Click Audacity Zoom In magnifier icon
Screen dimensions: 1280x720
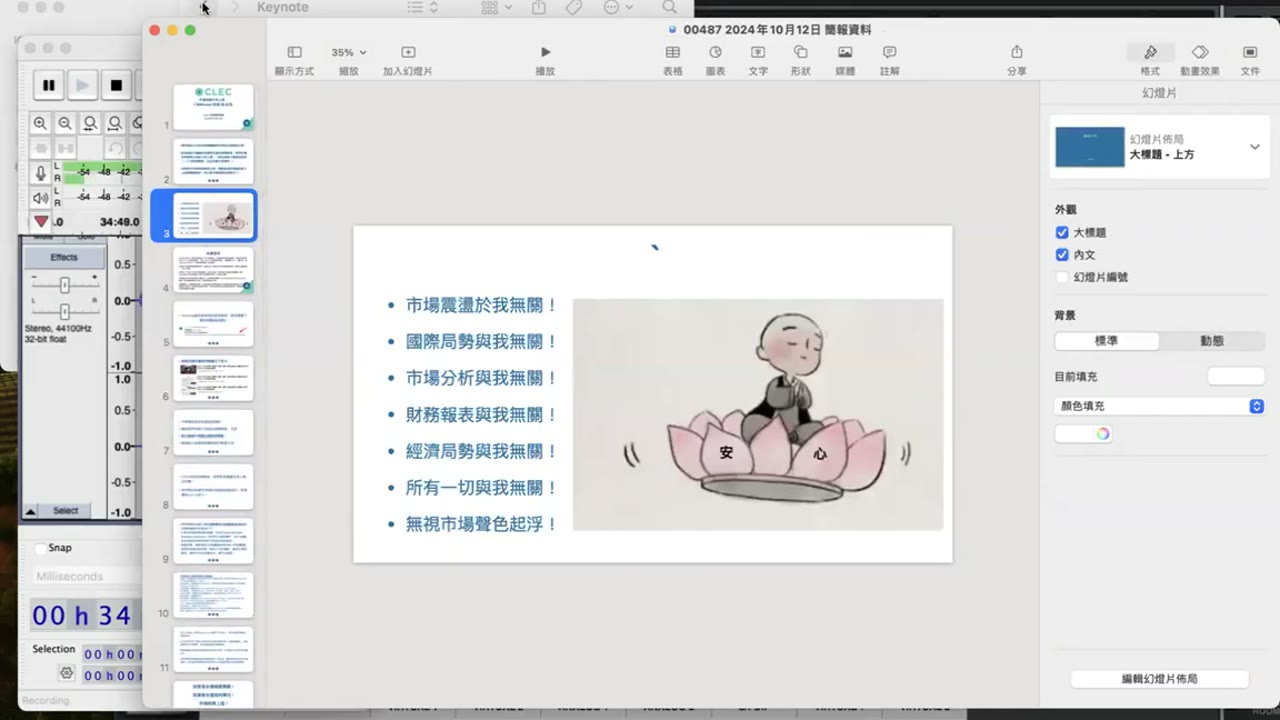tap(40, 123)
